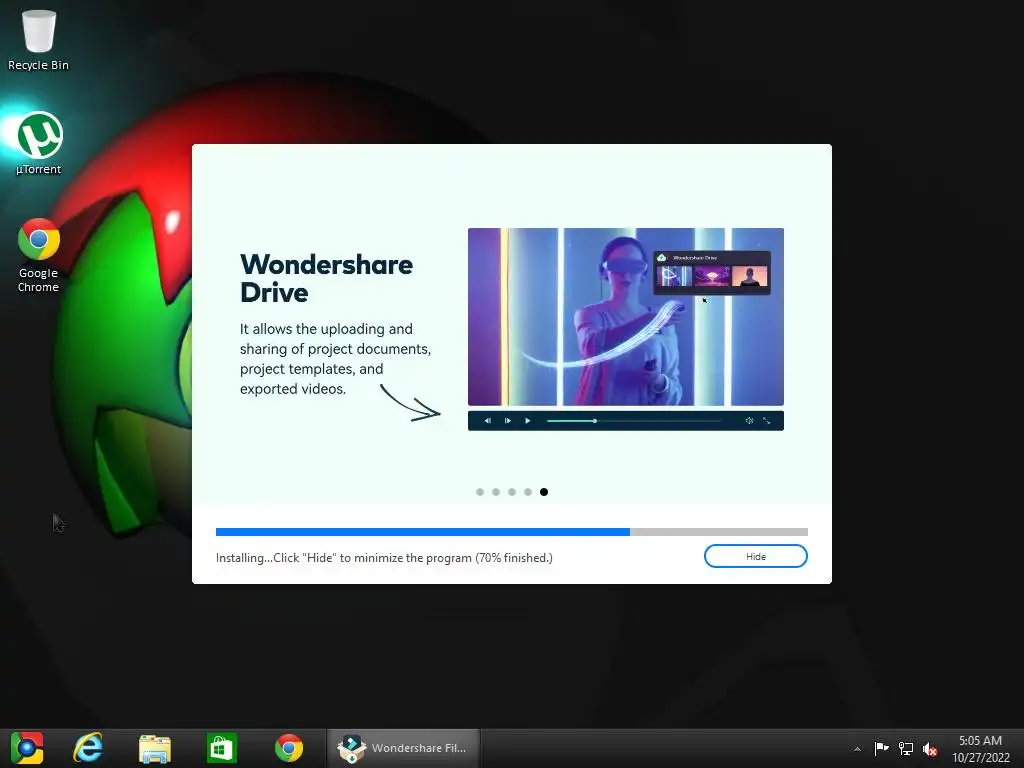
Task: Select the fifth active carousel dot
Action: click(x=544, y=492)
